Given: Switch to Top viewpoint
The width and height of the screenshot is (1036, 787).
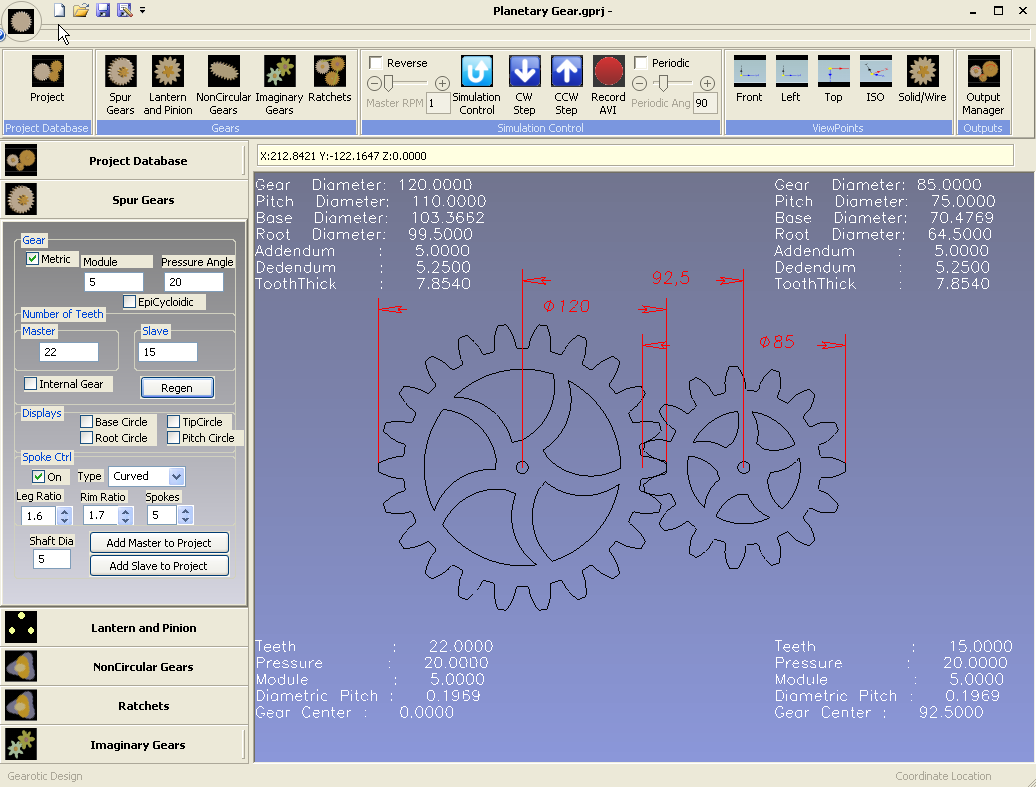Looking at the screenshot, I should point(833,80).
